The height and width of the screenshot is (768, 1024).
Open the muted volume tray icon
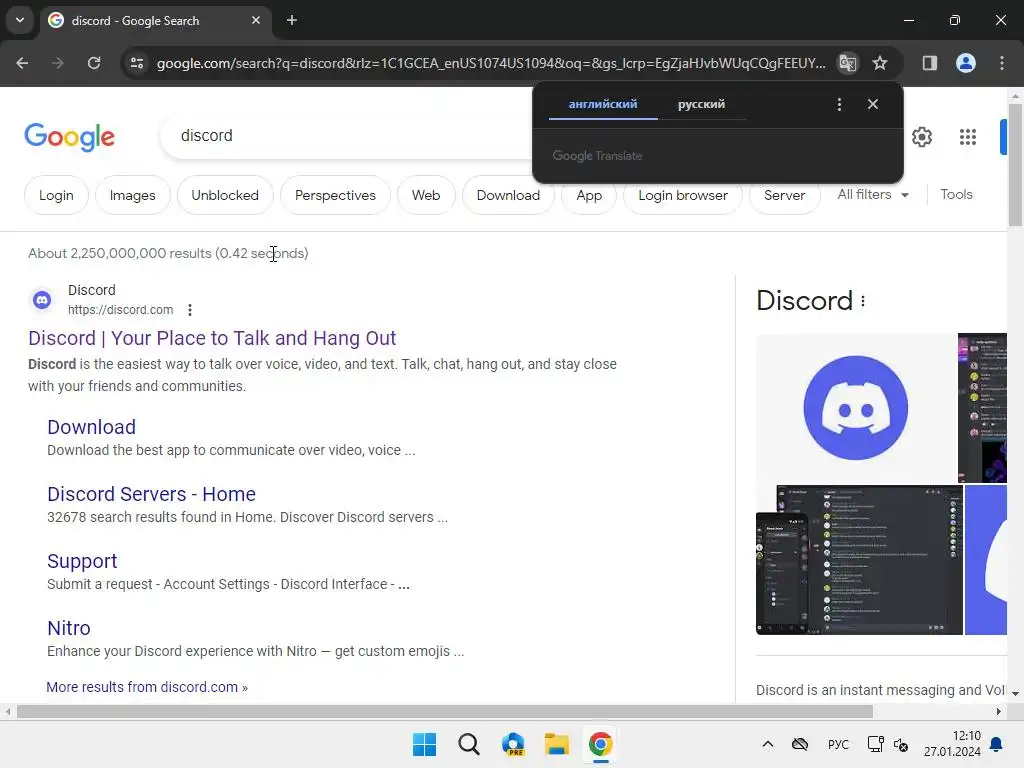[x=901, y=744]
